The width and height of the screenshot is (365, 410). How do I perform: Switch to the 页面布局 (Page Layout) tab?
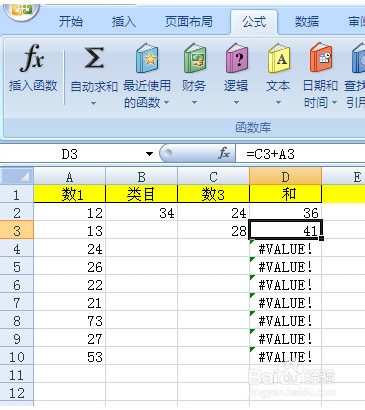pos(189,22)
